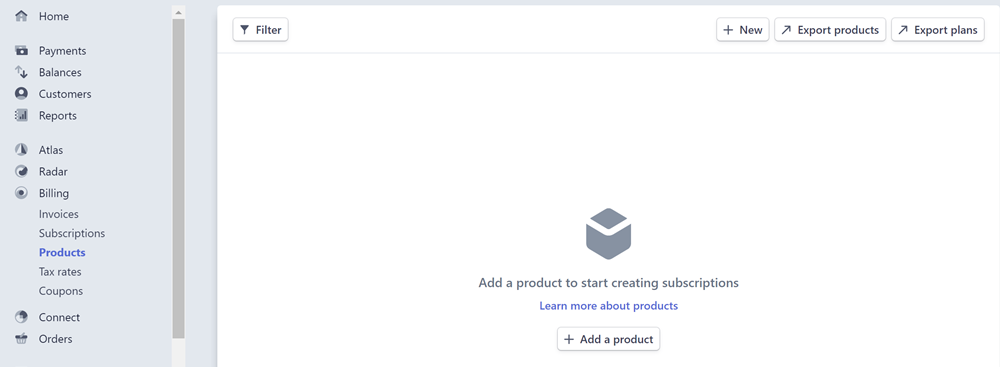Go to Invoices under Billing
1000x367 pixels.
point(59,214)
